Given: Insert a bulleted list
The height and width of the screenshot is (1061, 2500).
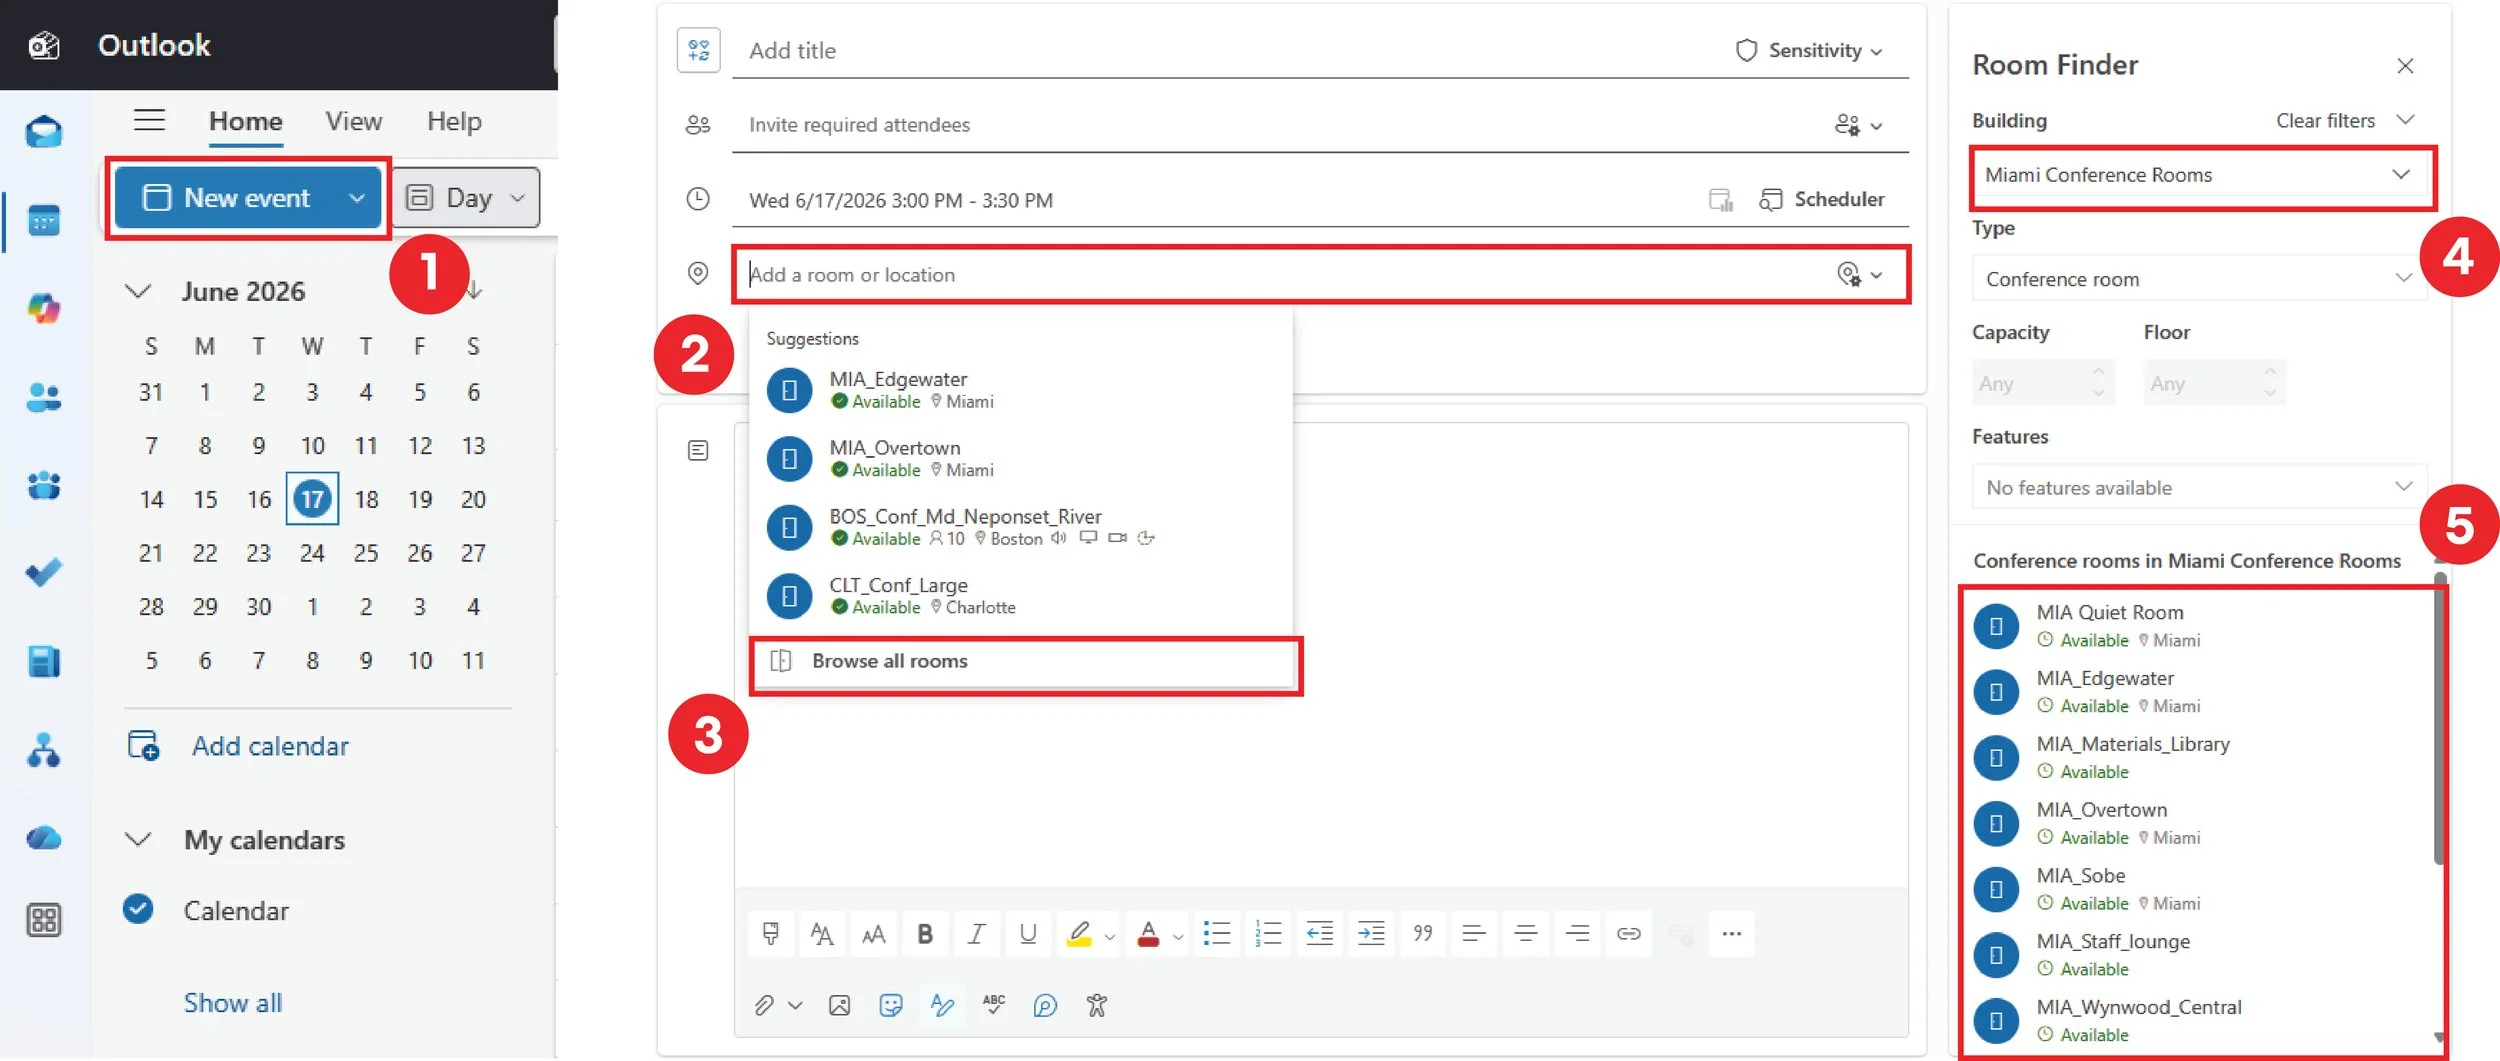Looking at the screenshot, I should point(1217,934).
